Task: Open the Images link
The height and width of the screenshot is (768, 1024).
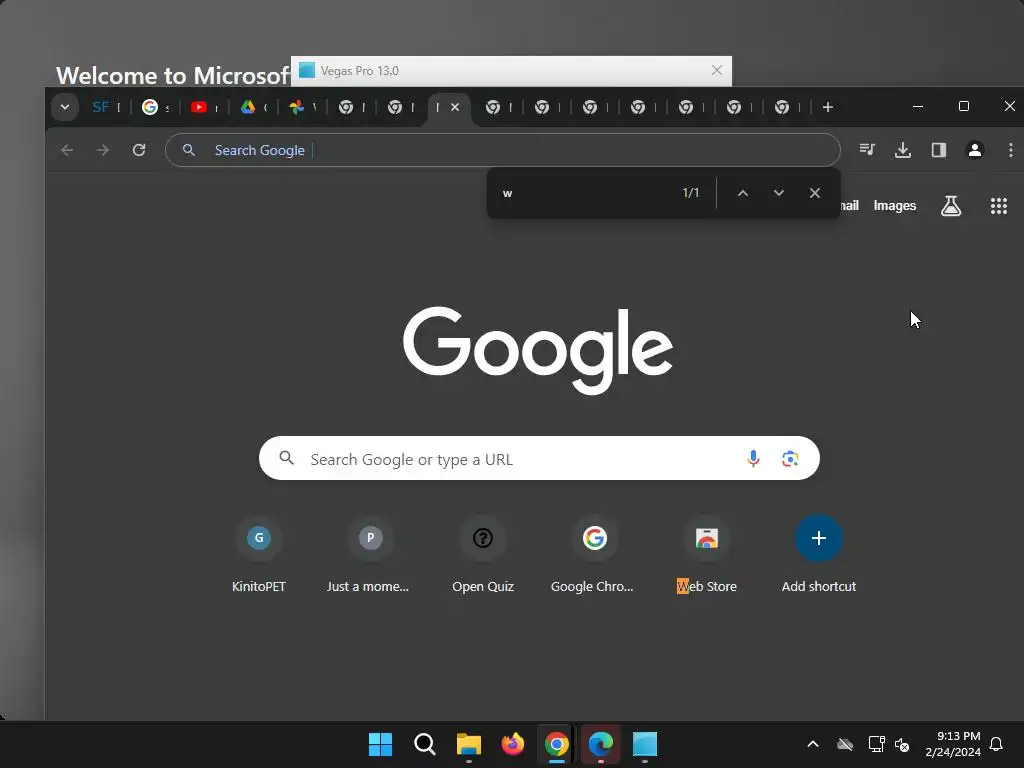Action: point(895,206)
